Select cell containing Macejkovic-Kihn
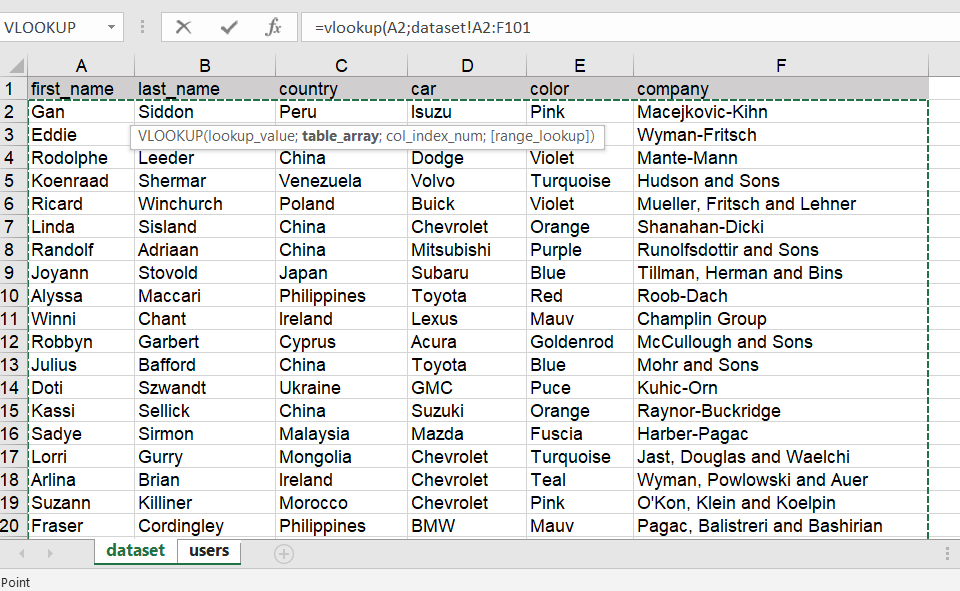Viewport: 960px width, 591px height. (781, 112)
